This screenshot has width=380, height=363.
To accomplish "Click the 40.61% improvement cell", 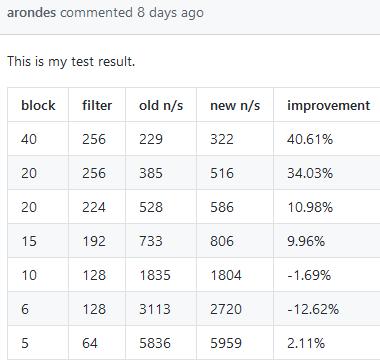I will tap(327, 139).
